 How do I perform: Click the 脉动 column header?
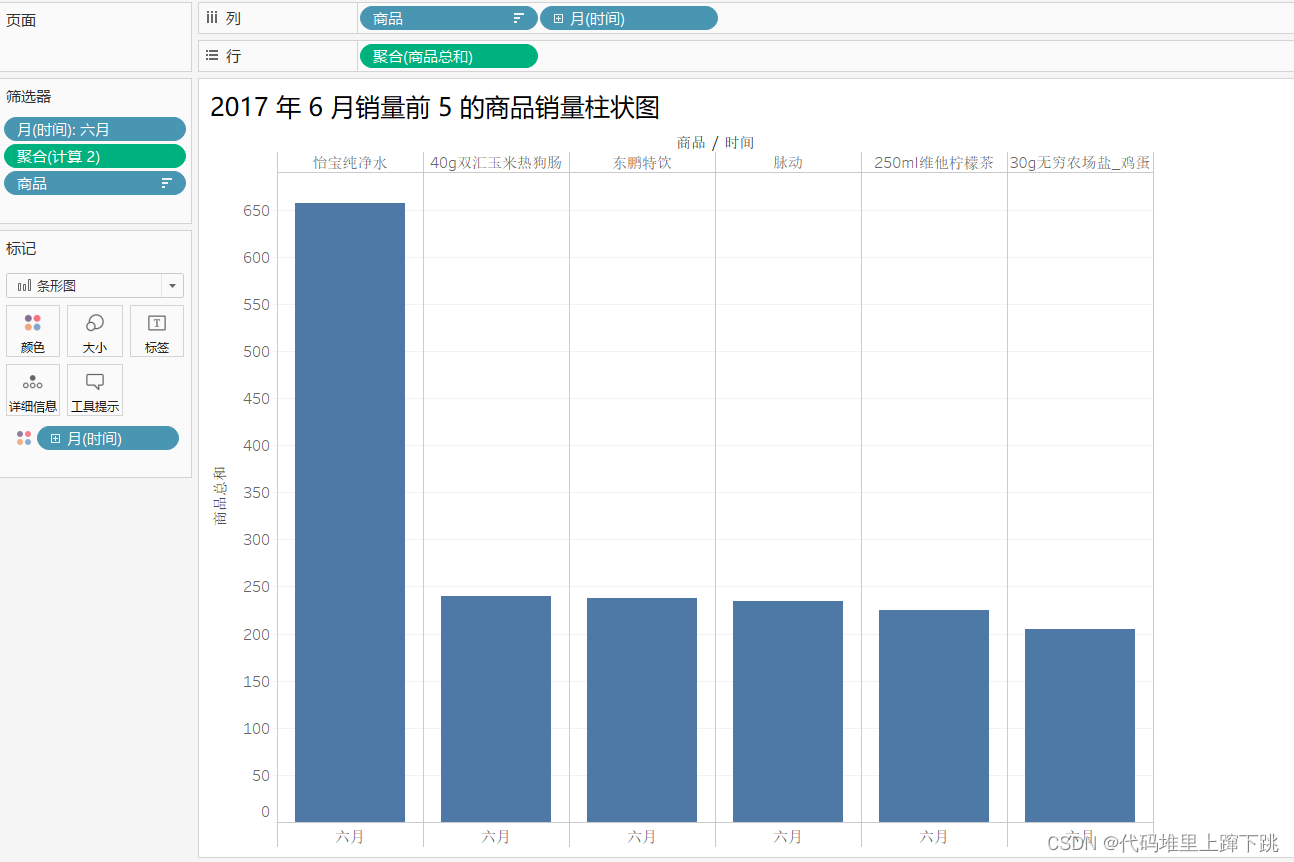pyautogui.click(x=788, y=163)
